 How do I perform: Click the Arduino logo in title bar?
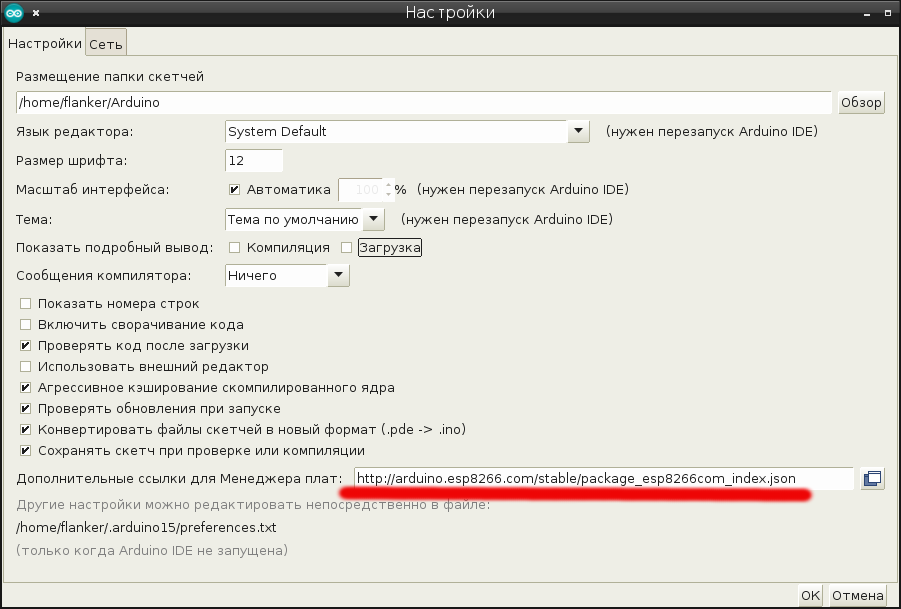[14, 13]
